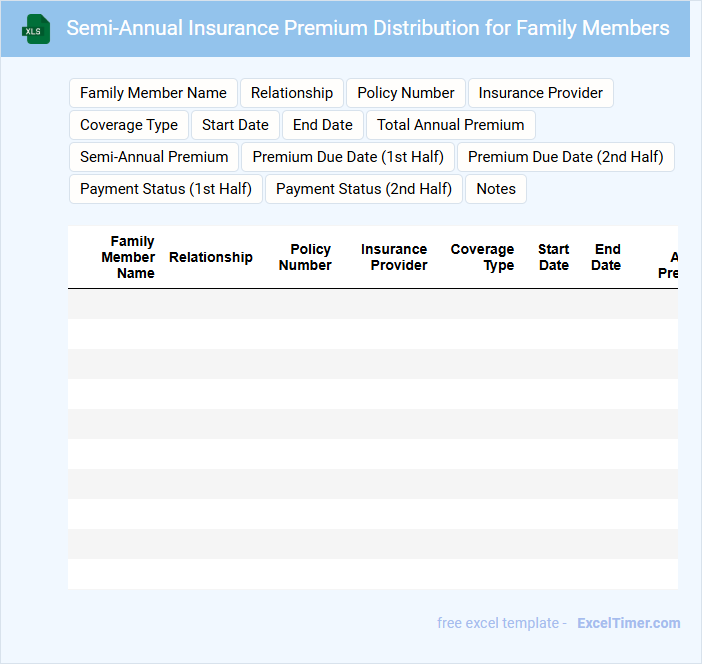Click the page title heading text
The width and height of the screenshot is (702, 664).
pyautogui.click(x=368, y=28)
